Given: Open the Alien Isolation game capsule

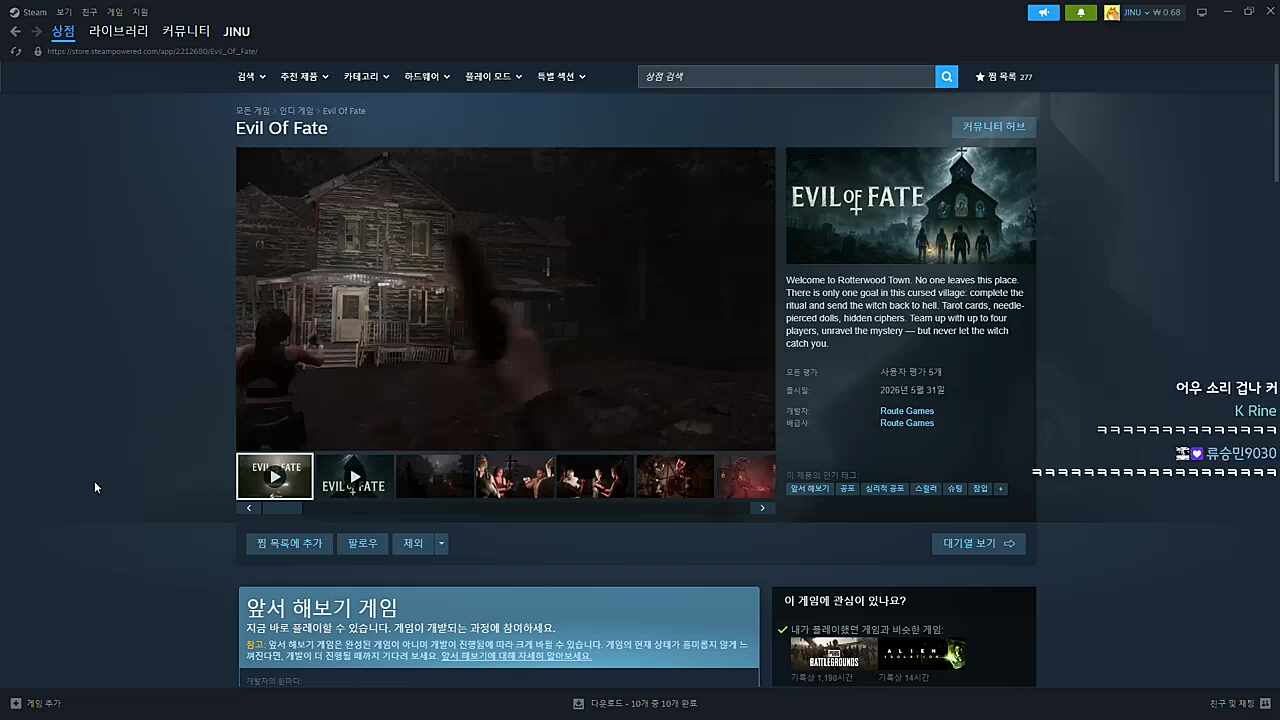Looking at the screenshot, I should (922, 654).
